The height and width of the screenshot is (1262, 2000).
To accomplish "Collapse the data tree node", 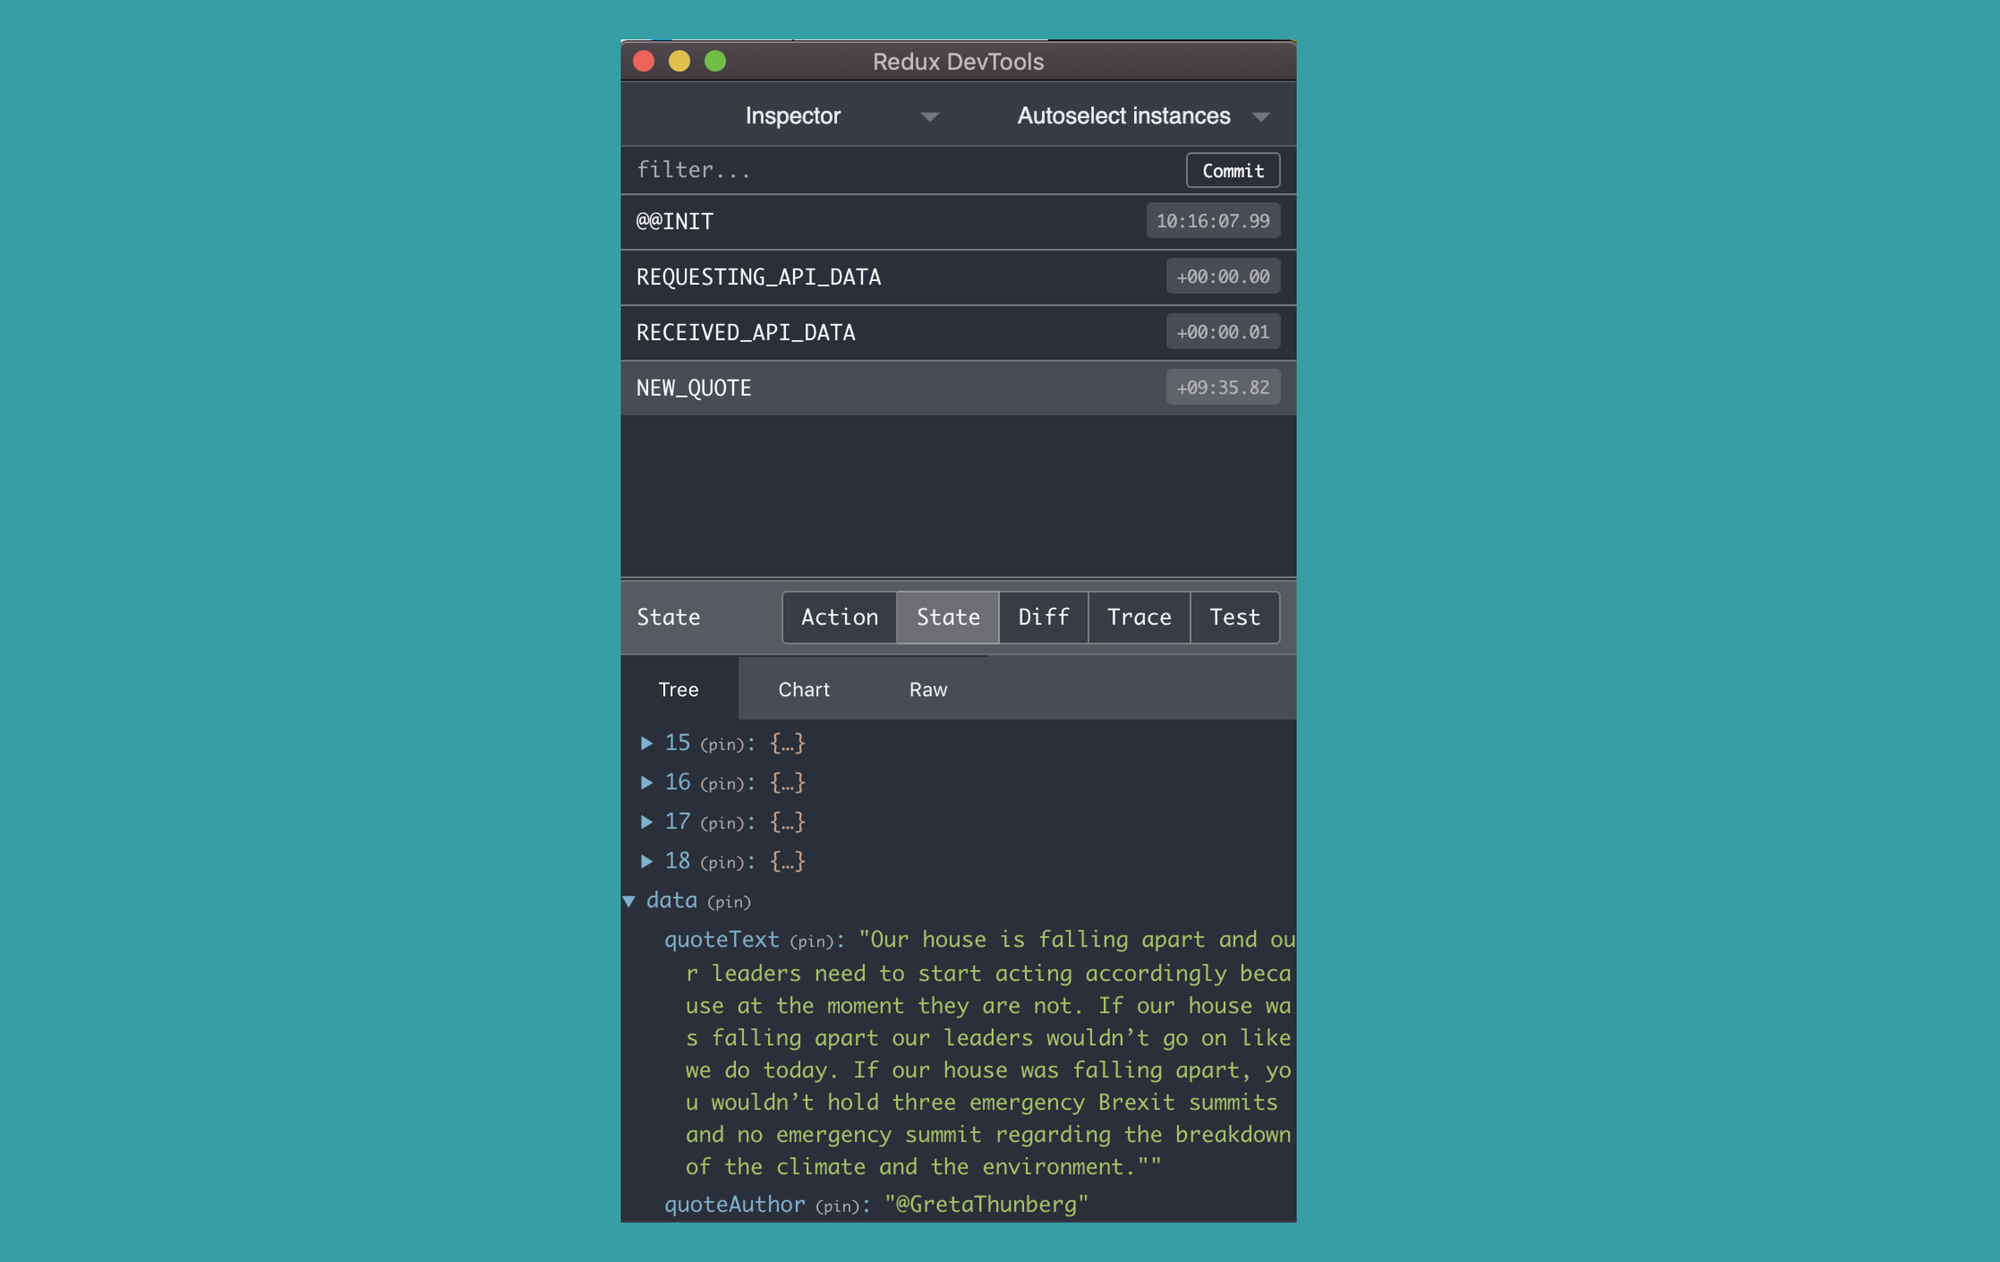I will pyautogui.click(x=629, y=901).
